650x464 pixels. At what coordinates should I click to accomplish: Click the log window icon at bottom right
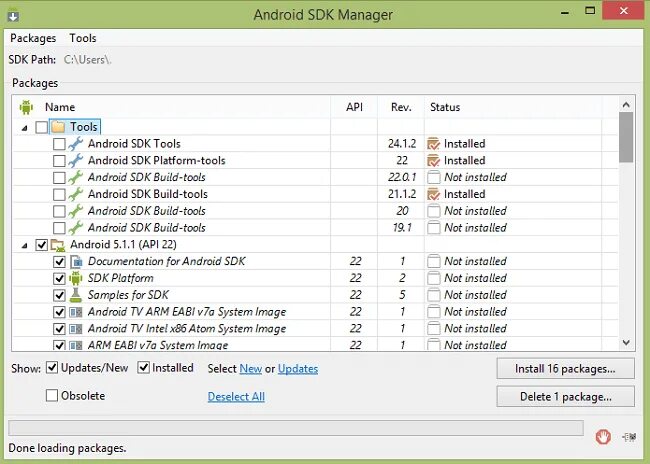628,436
